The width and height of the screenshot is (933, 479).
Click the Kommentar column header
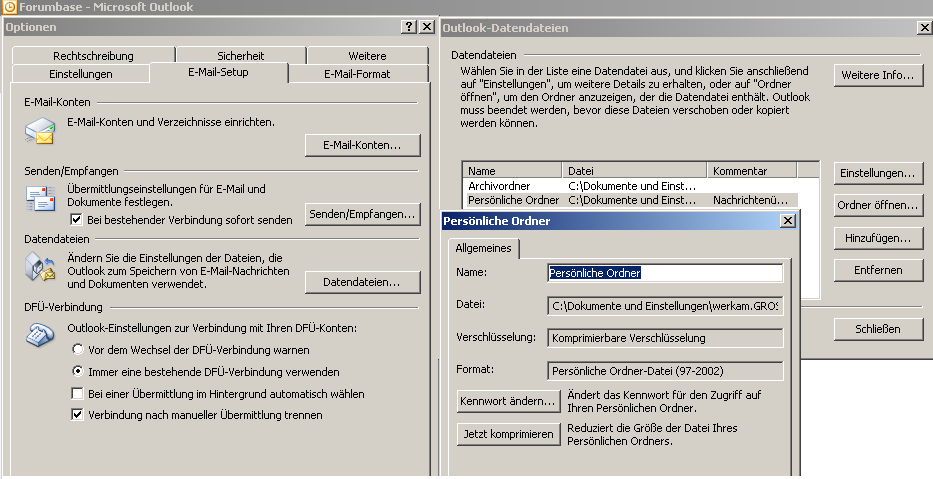pyautogui.click(x=752, y=171)
